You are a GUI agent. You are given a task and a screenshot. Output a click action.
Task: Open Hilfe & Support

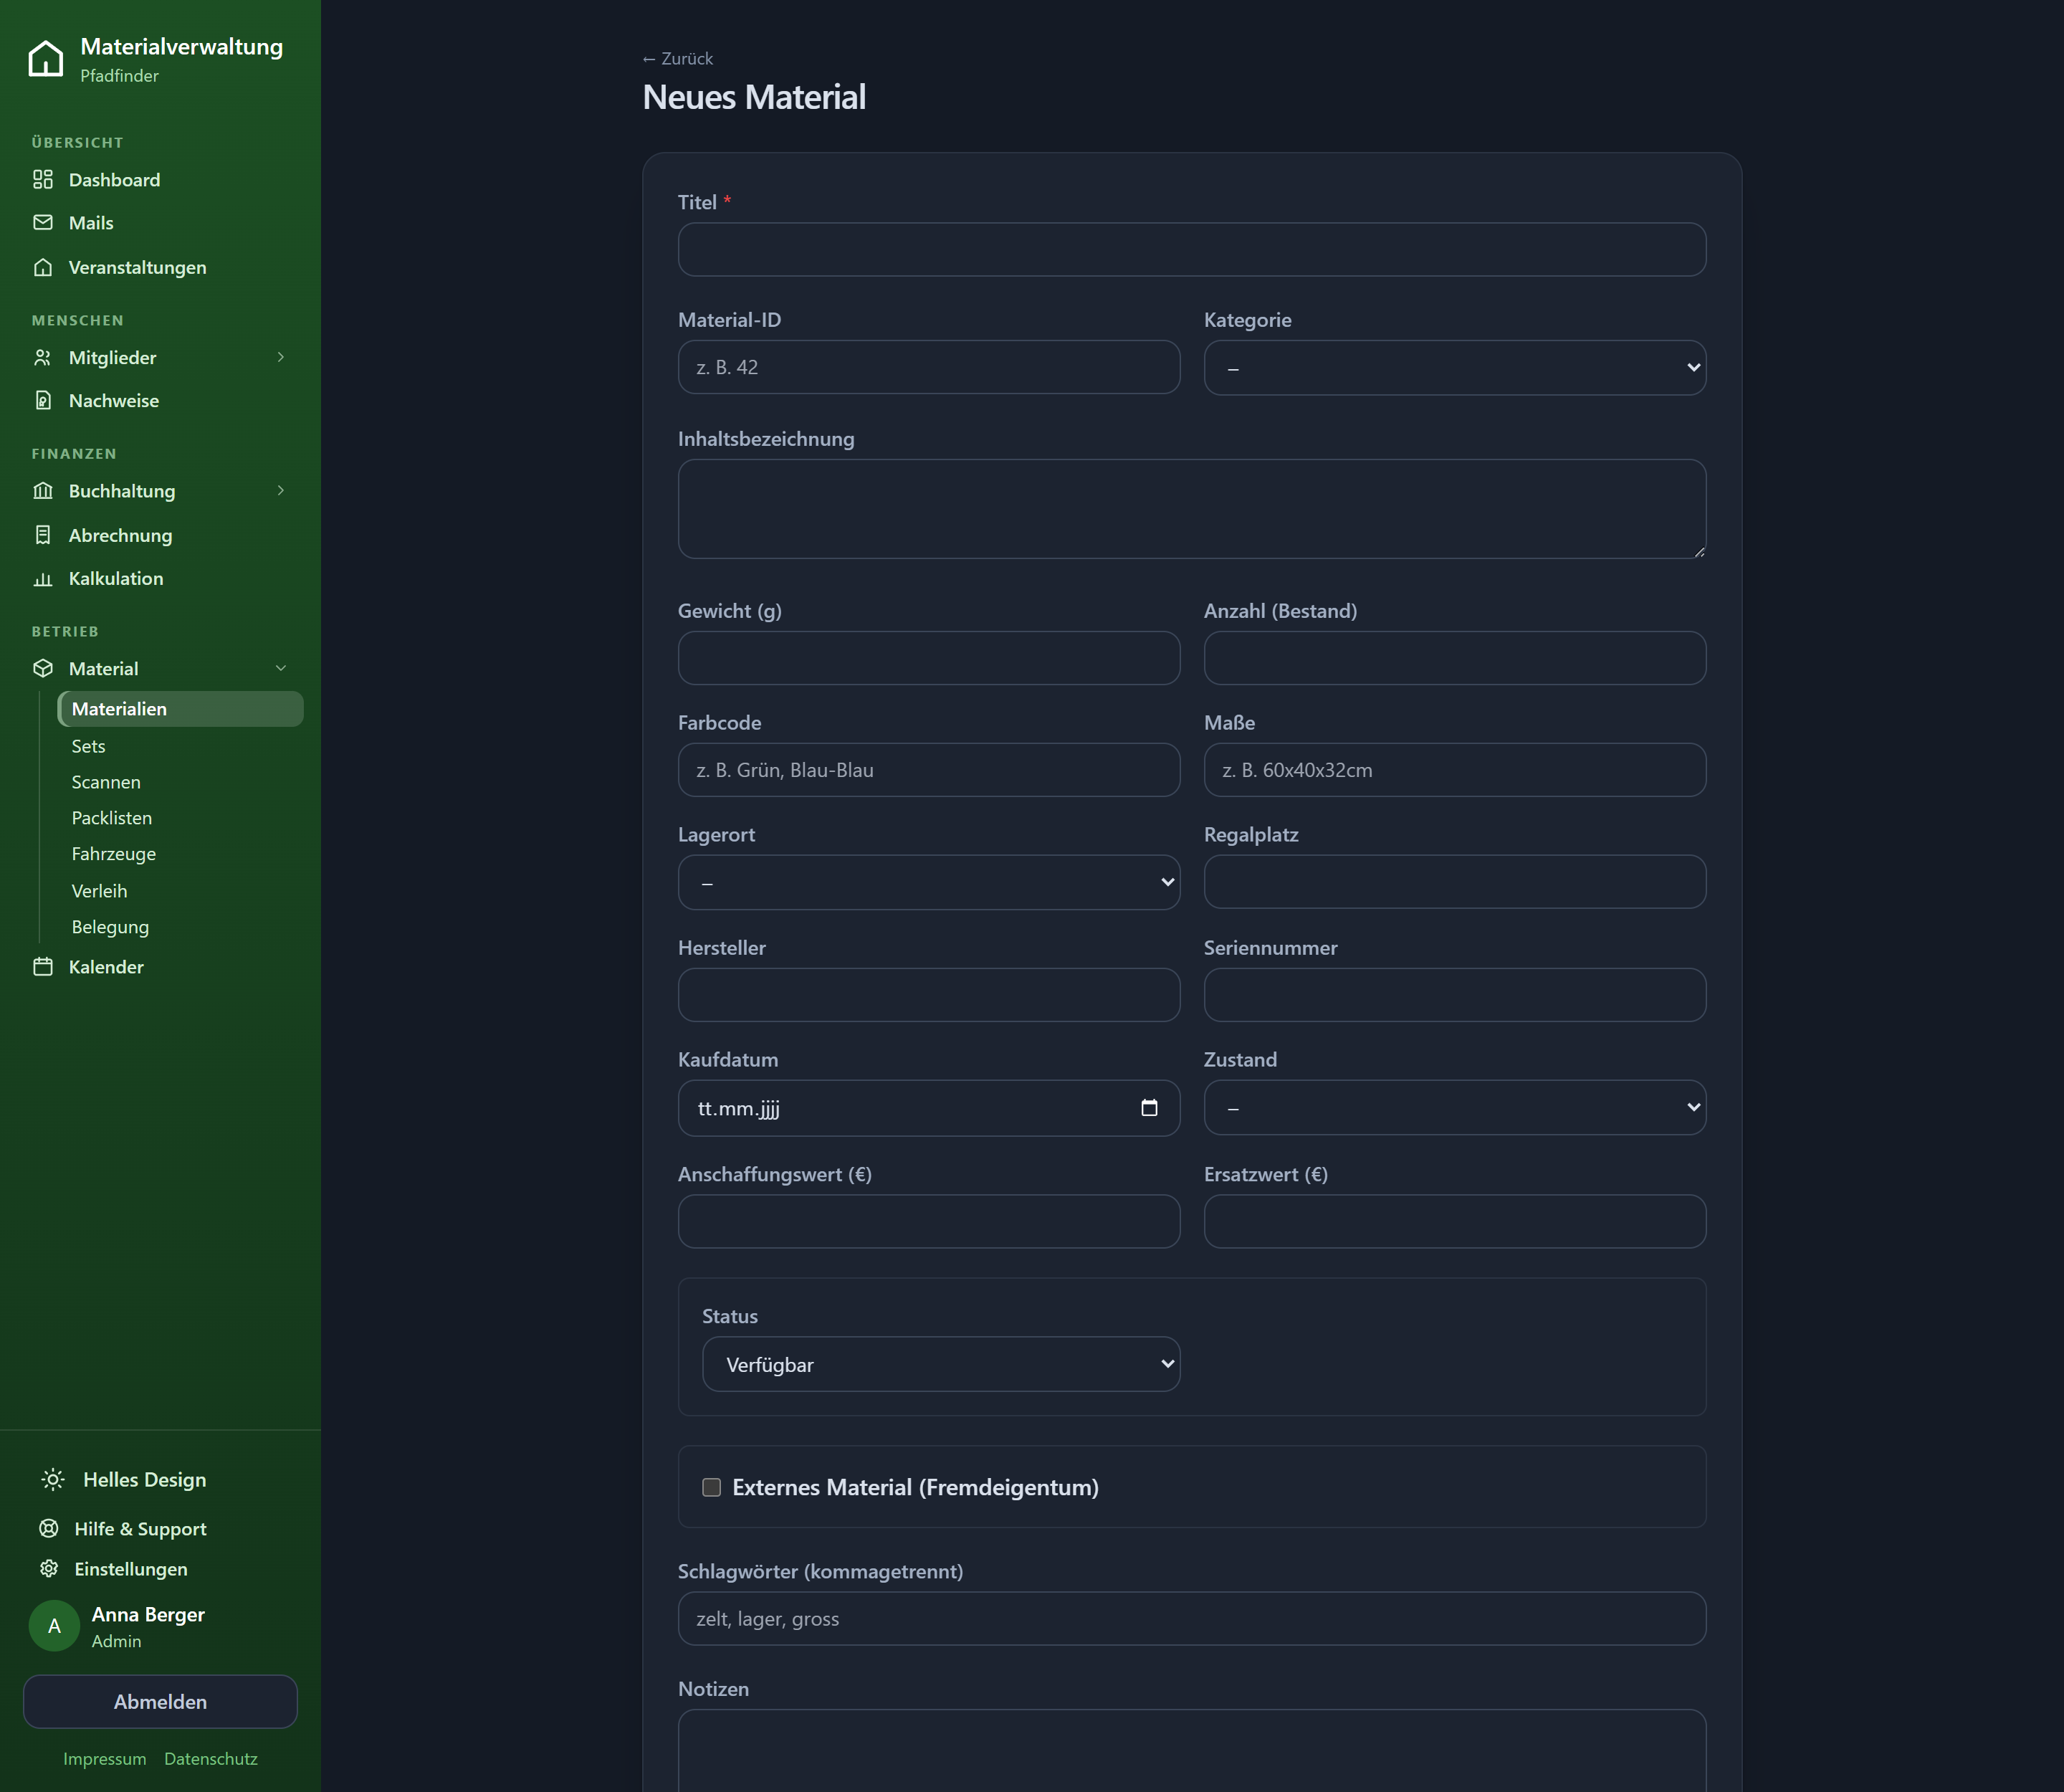pos(140,1528)
